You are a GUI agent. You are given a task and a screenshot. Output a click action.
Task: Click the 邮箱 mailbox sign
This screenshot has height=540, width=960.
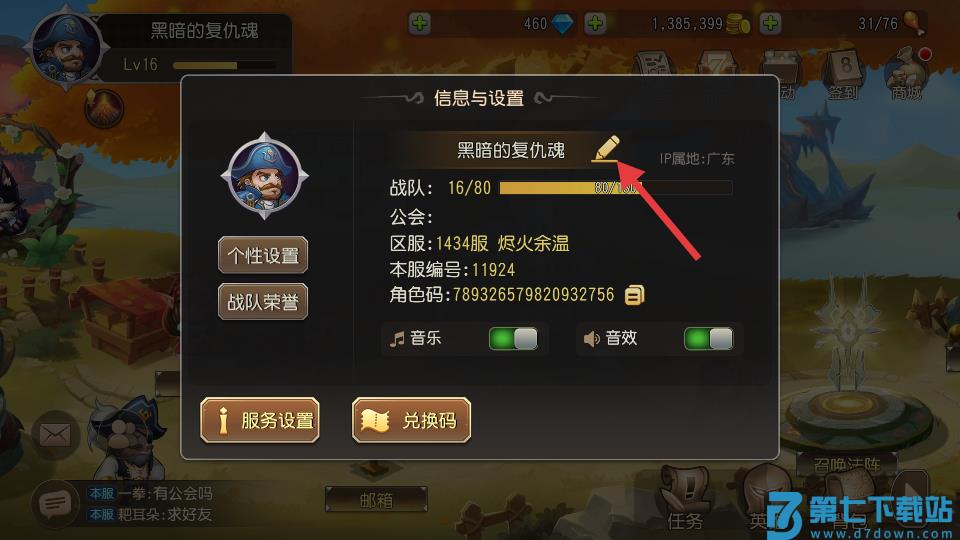pos(376,500)
